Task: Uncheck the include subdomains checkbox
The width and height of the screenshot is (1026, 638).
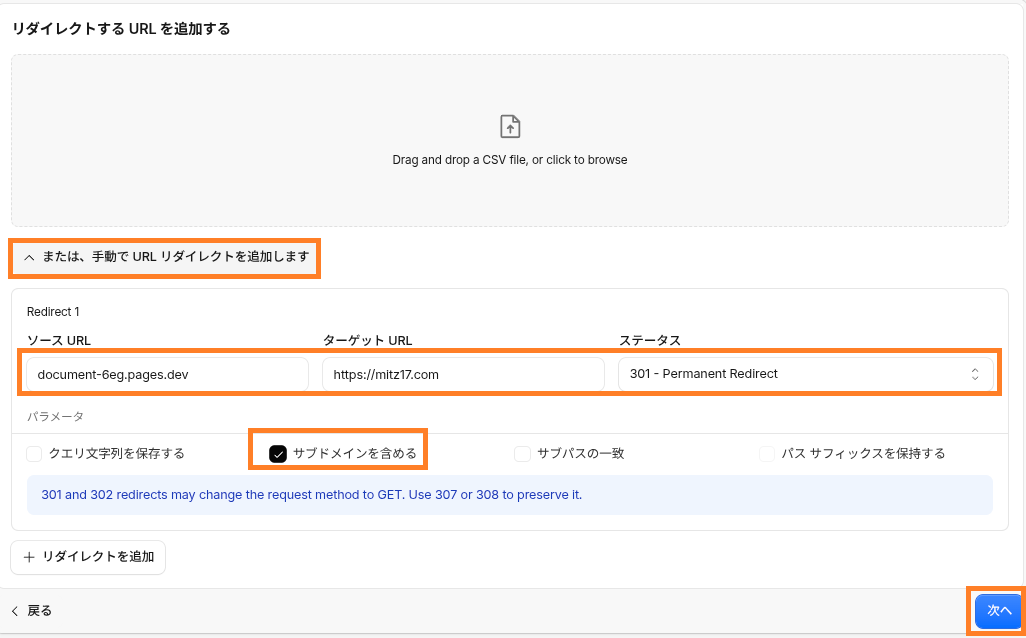Action: [278, 453]
